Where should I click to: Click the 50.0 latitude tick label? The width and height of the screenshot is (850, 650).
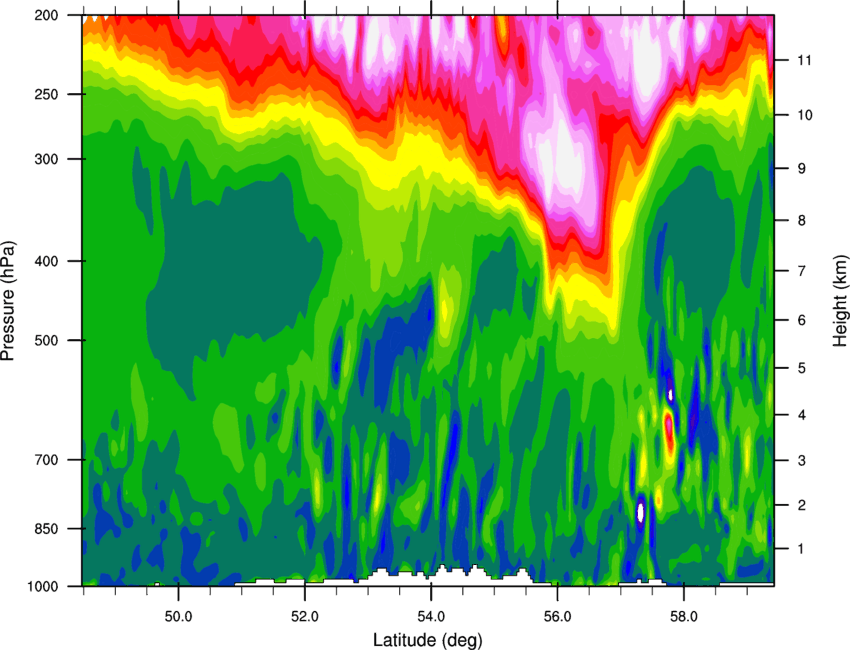[x=178, y=616]
